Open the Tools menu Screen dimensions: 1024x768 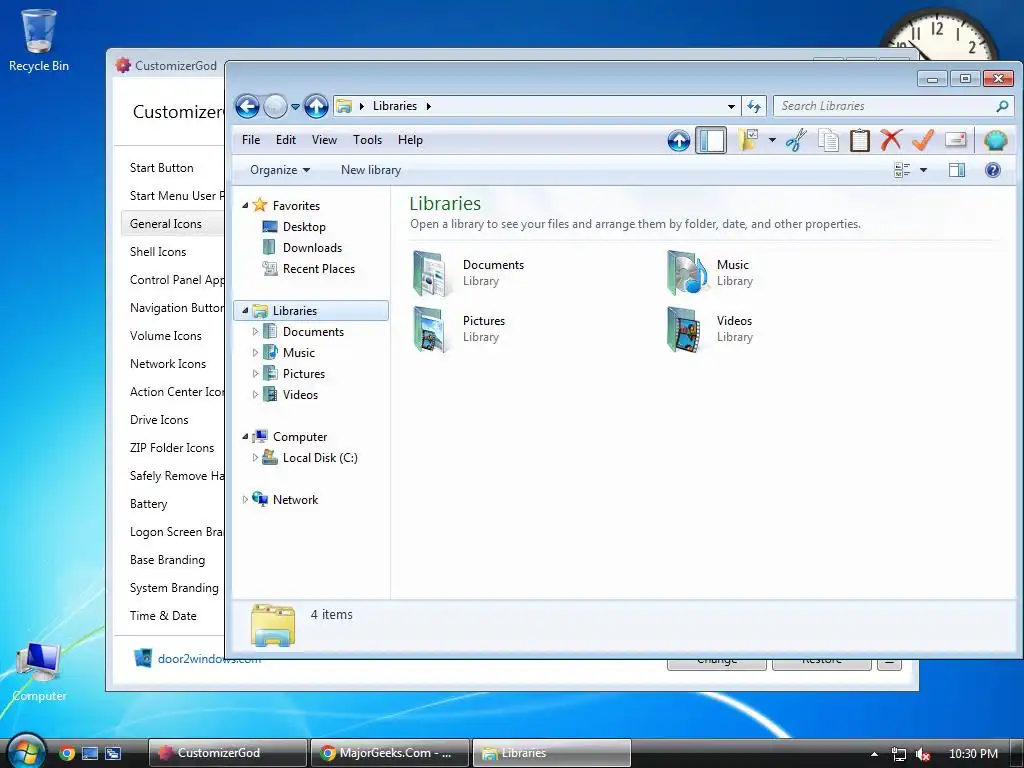coord(367,140)
